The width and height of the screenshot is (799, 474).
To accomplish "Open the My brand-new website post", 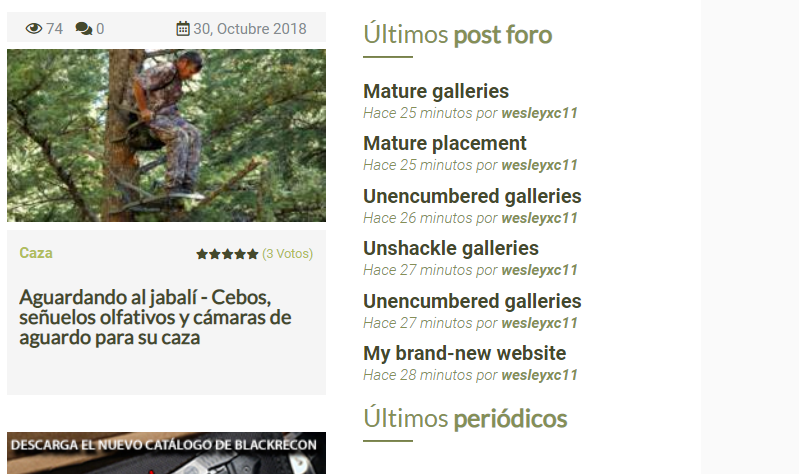I will click(465, 353).
